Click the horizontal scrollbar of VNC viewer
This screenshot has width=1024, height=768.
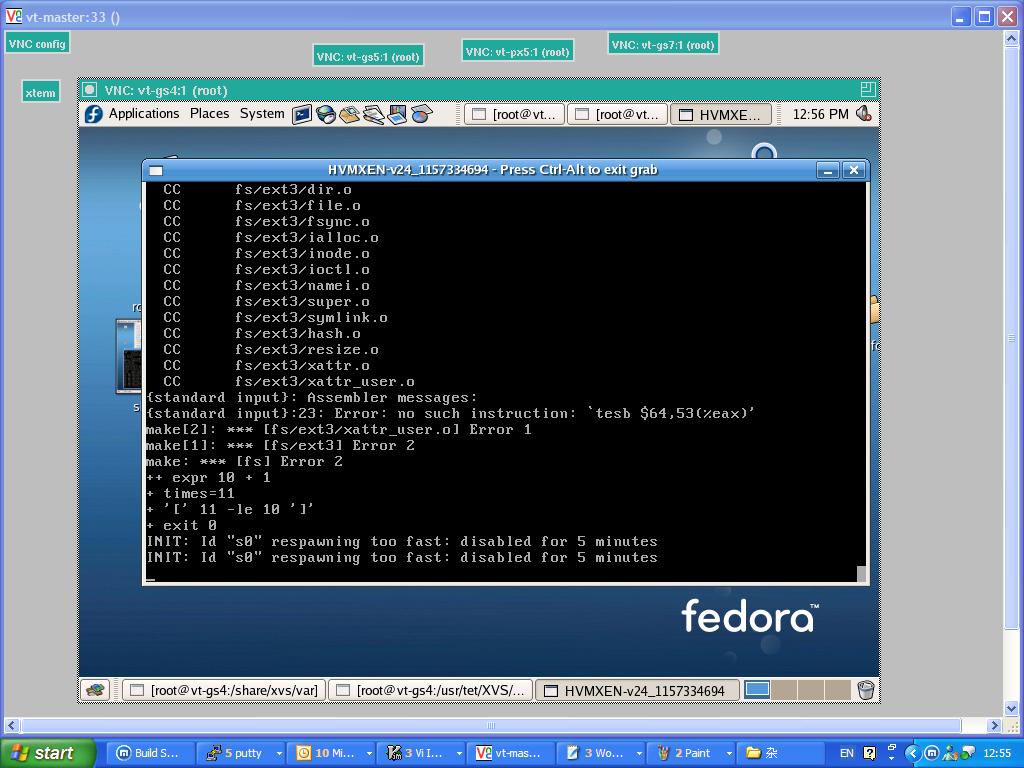tap(490, 725)
